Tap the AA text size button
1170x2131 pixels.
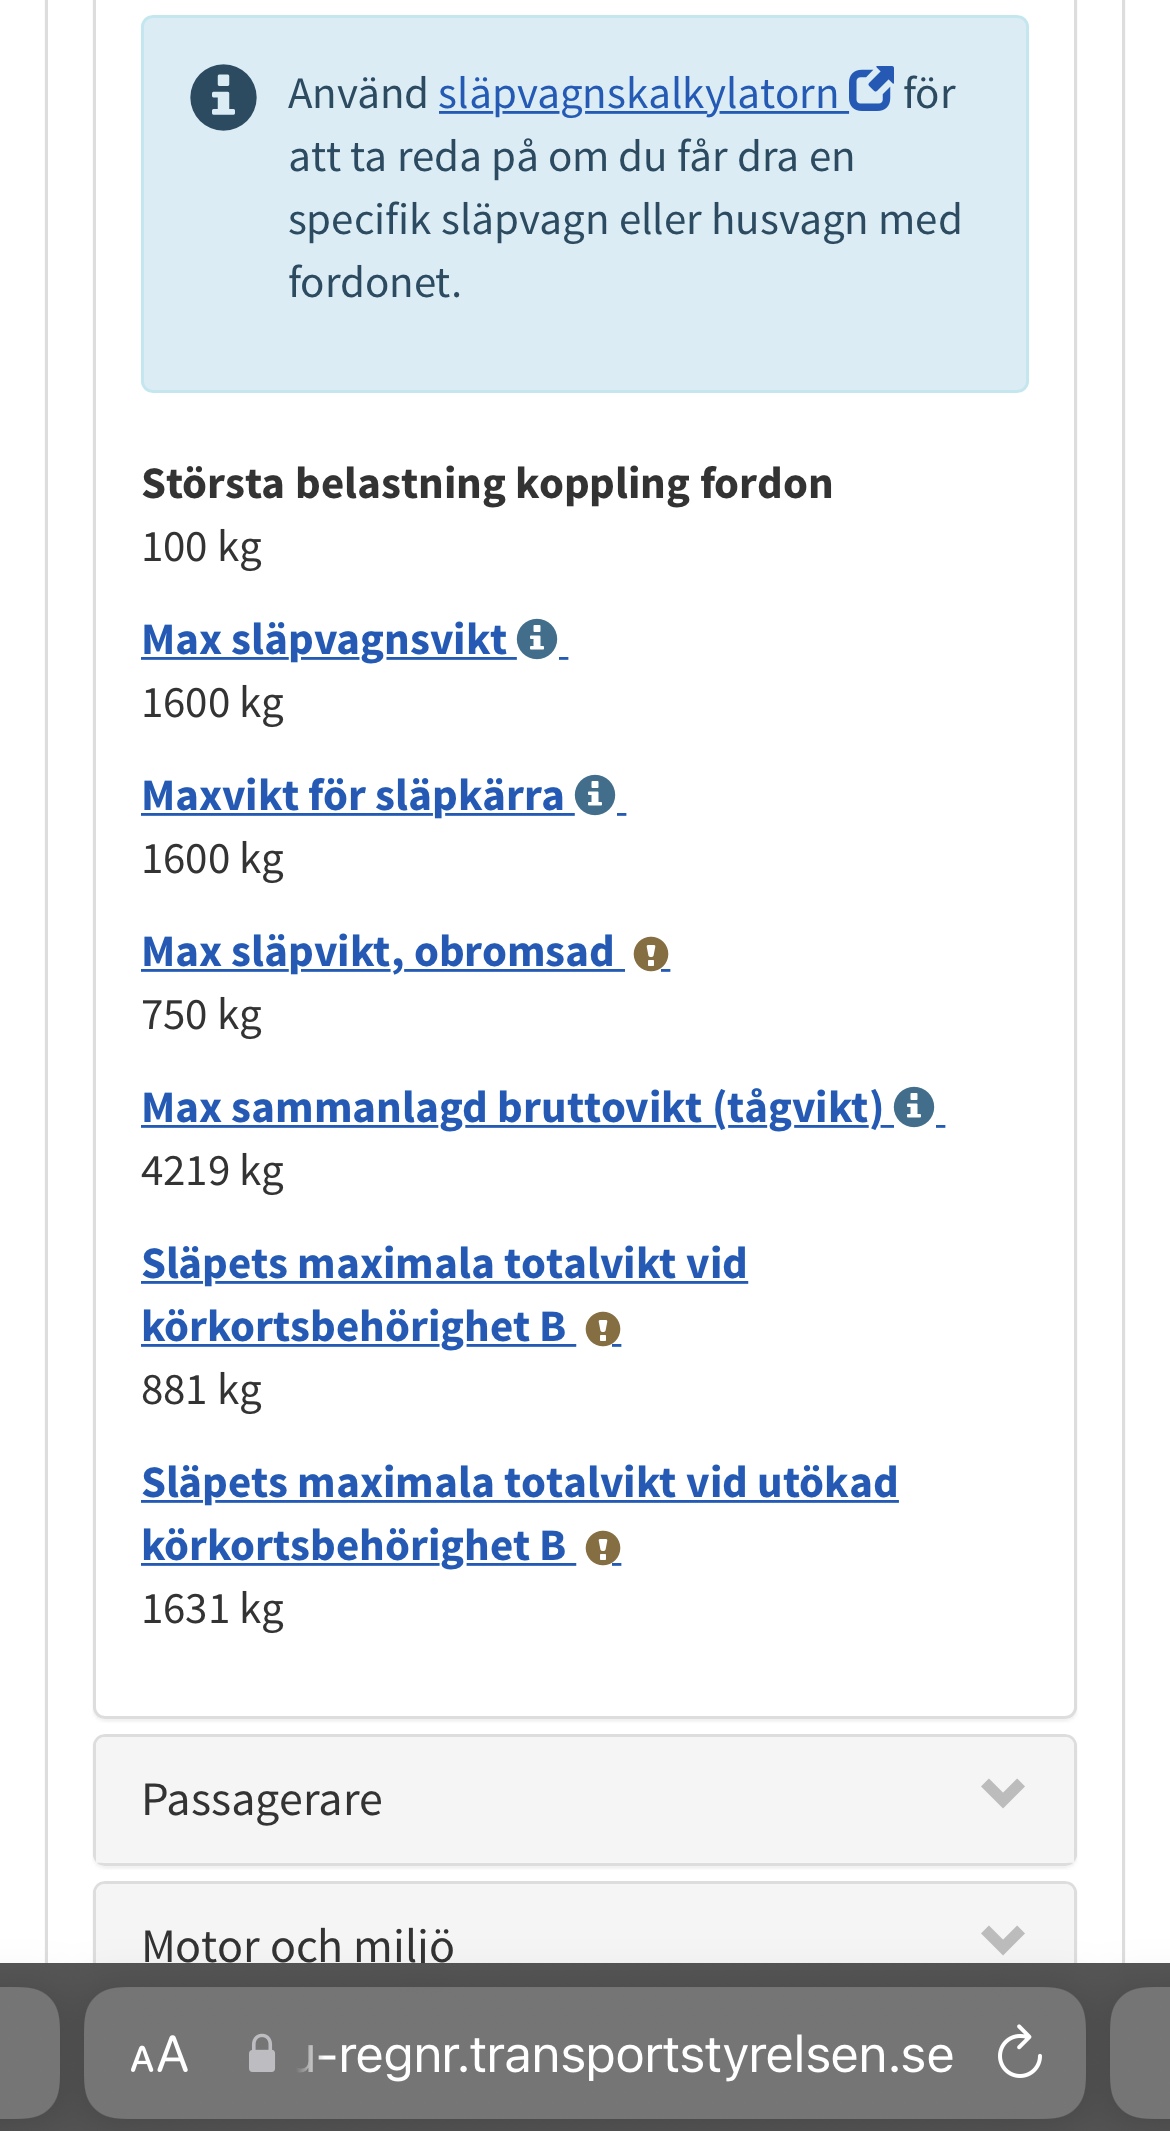[x=159, y=2055]
